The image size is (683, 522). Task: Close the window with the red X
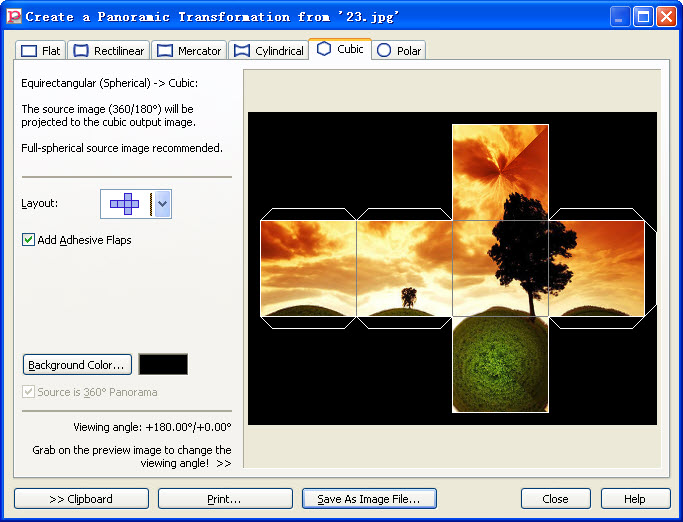coord(666,17)
